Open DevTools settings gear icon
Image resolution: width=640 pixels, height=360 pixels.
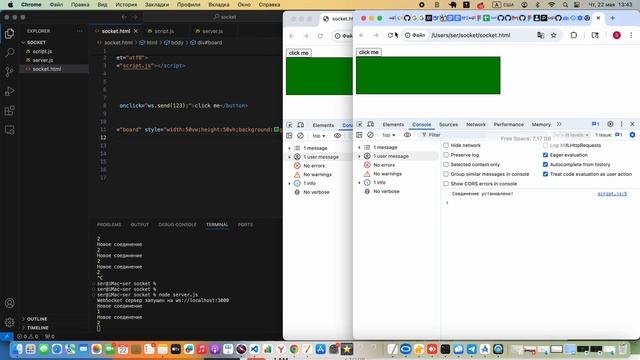[610, 124]
